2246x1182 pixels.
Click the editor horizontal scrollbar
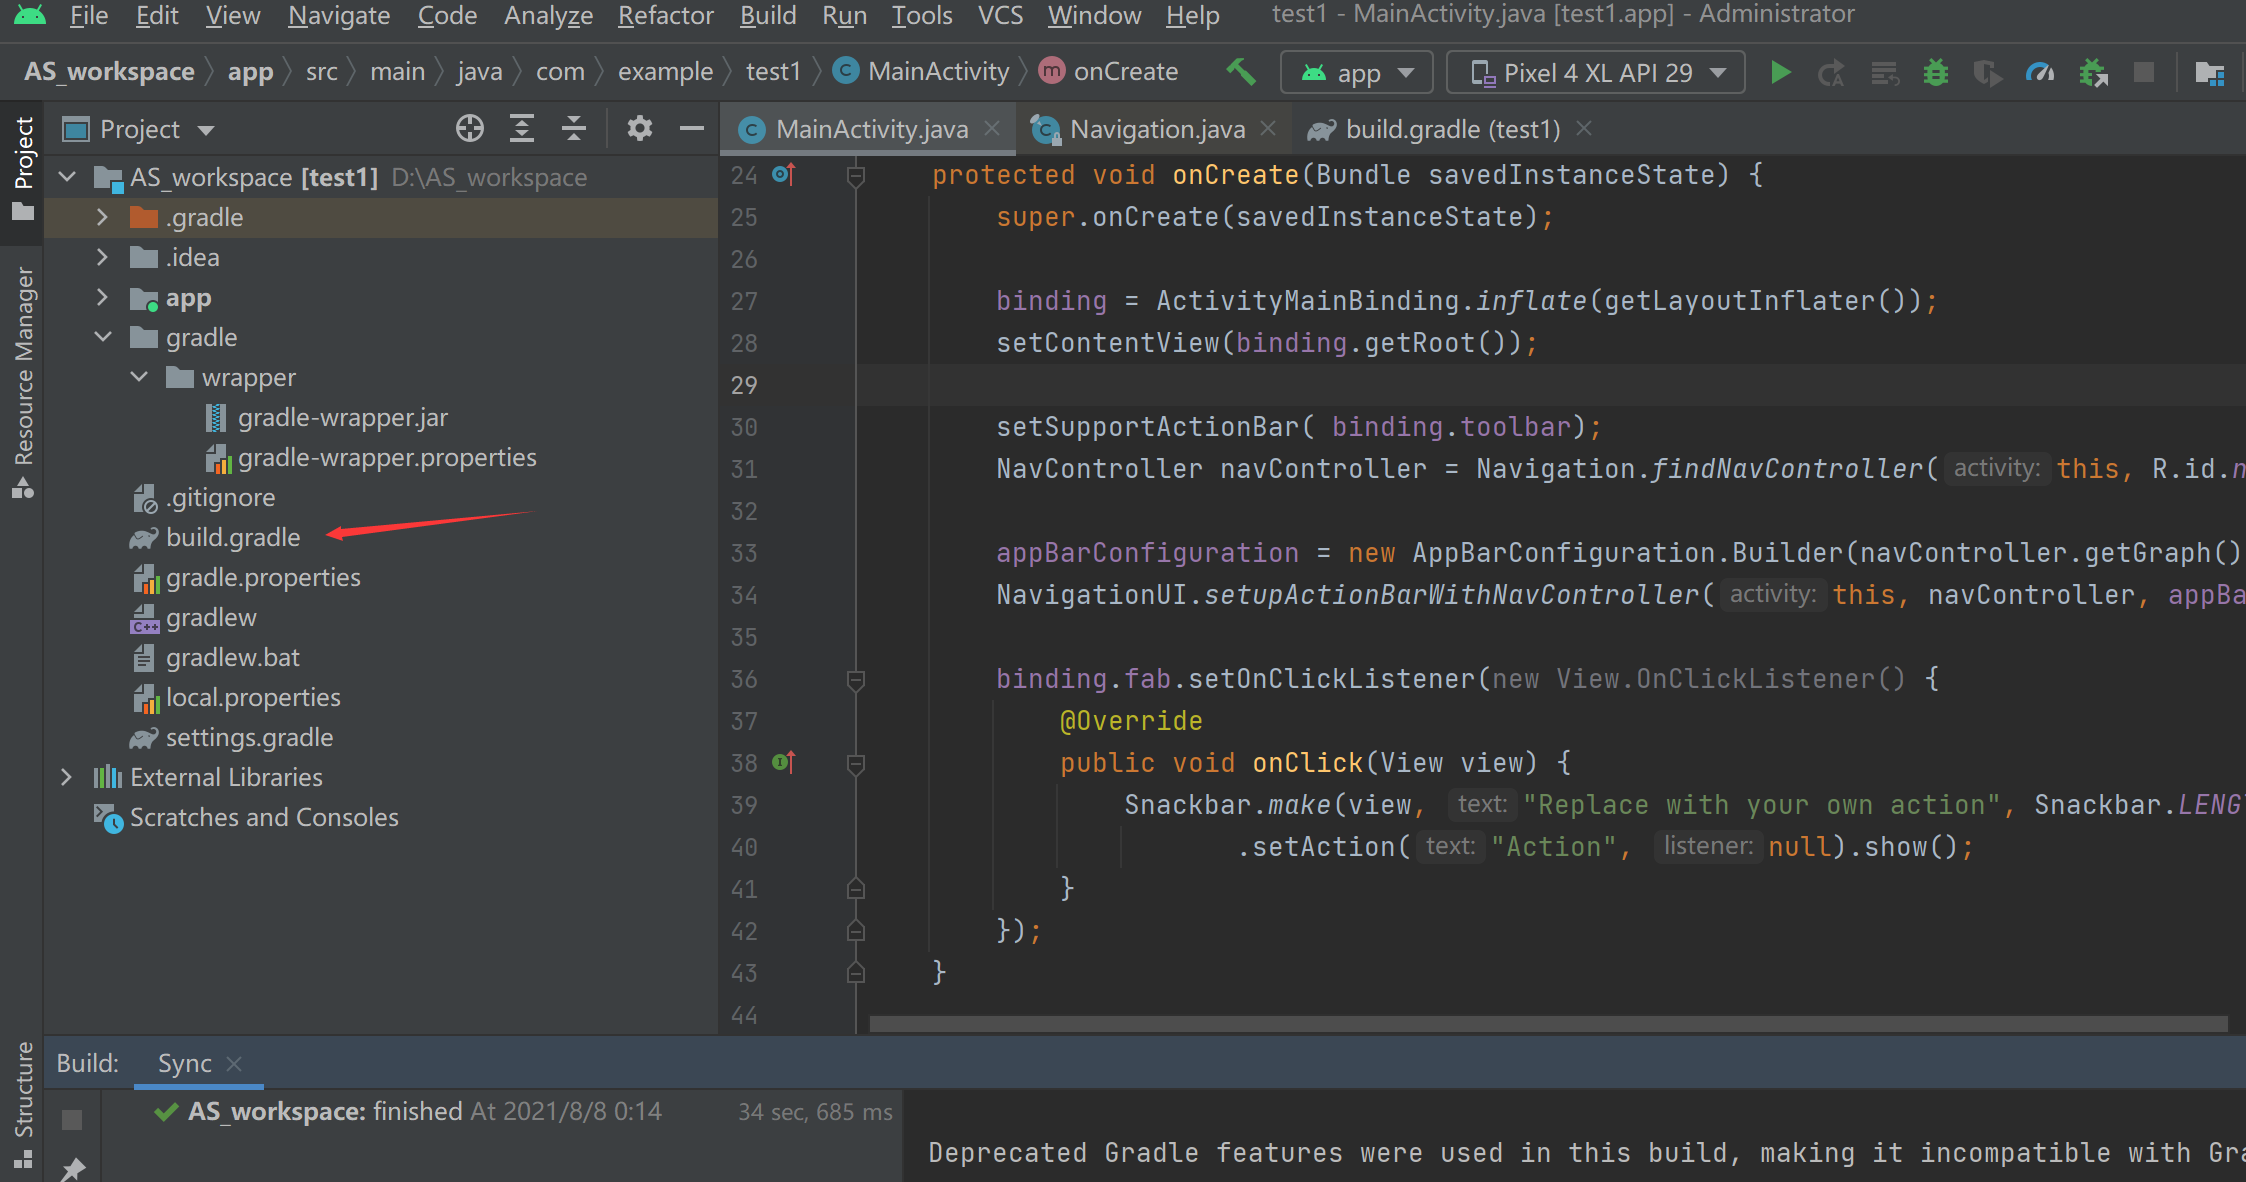pos(1548,1023)
